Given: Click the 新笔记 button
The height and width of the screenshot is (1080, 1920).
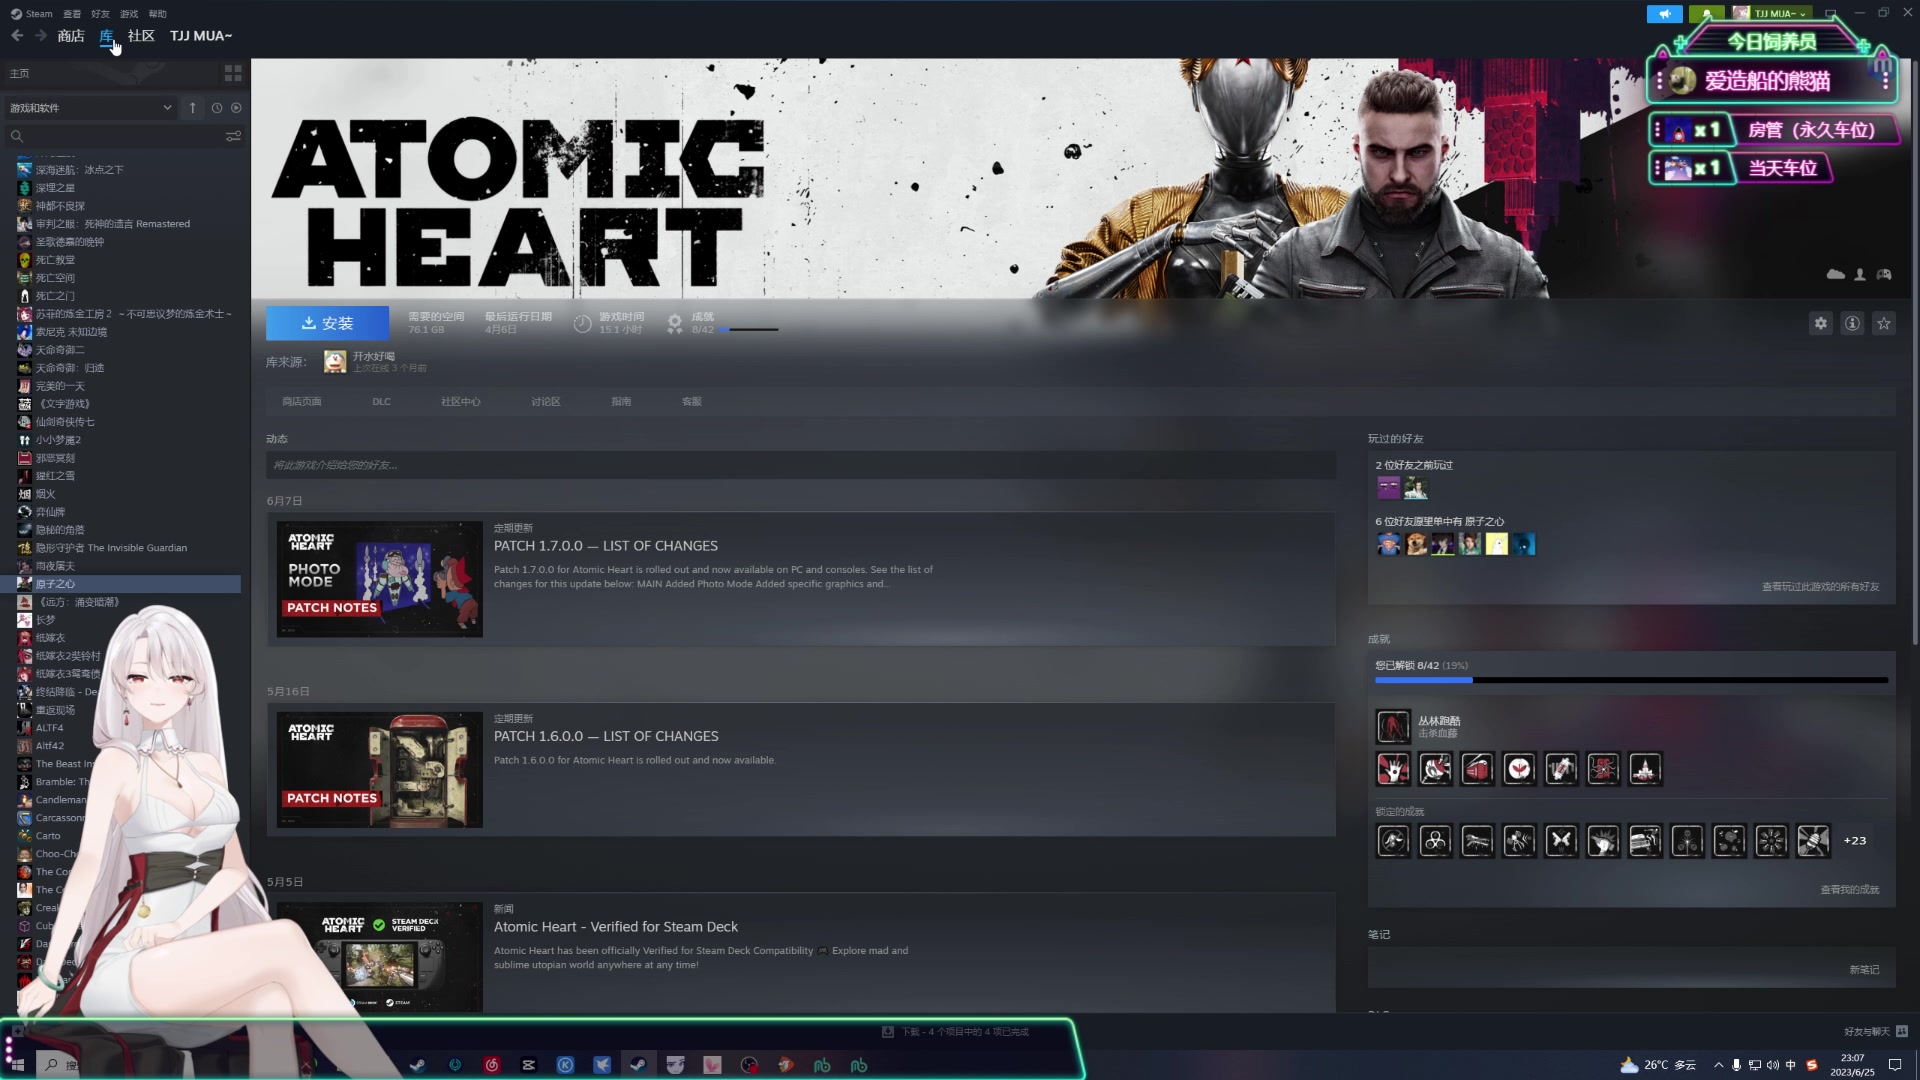Looking at the screenshot, I should [1864, 970].
